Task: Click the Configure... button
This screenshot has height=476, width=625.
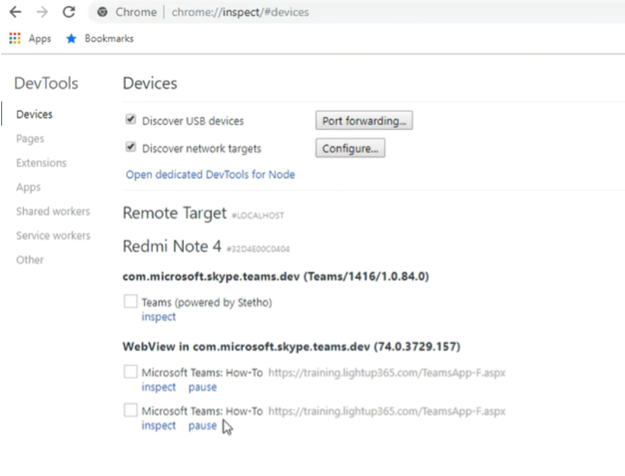Action: [350, 149]
